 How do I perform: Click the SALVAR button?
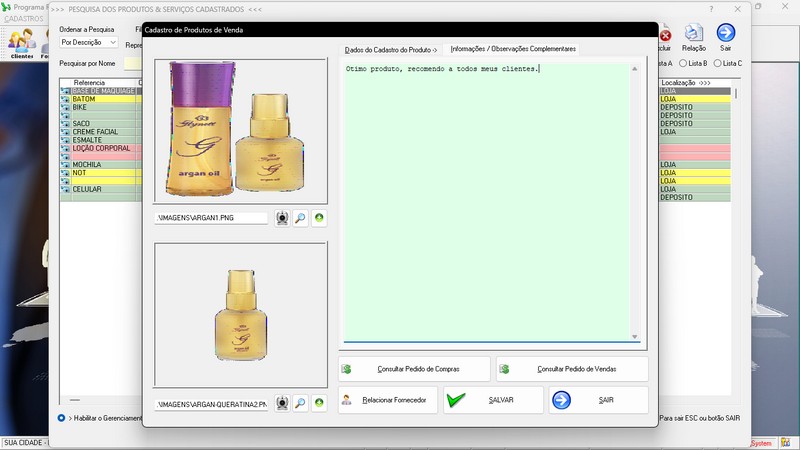pyautogui.click(x=493, y=400)
